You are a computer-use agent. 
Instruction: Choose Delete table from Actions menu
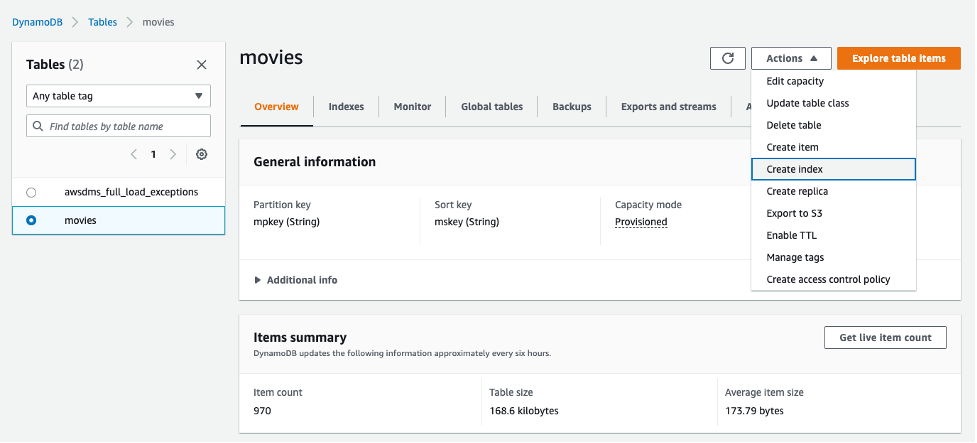pos(794,125)
